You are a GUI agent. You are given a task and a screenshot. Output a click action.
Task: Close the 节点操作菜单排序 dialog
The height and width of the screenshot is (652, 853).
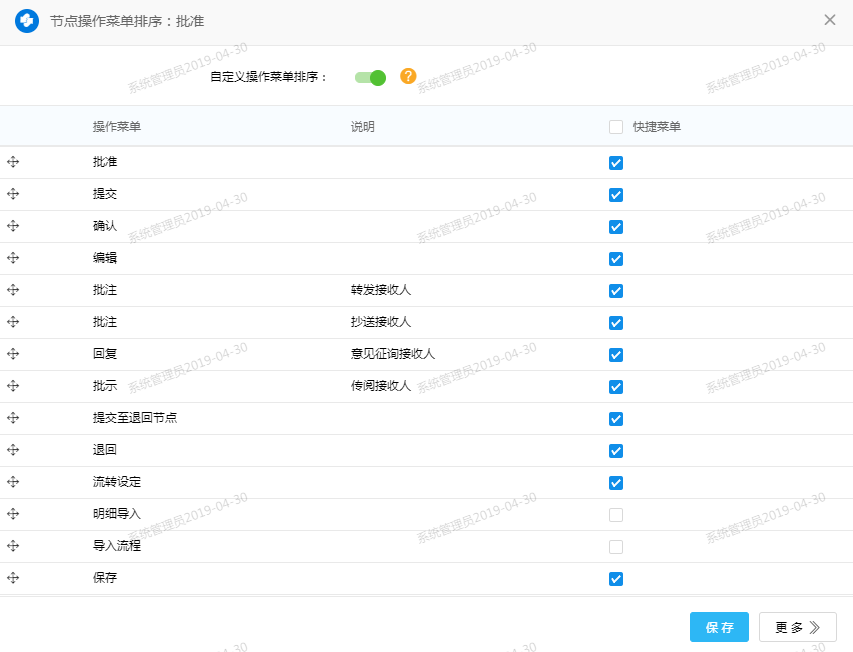[830, 20]
